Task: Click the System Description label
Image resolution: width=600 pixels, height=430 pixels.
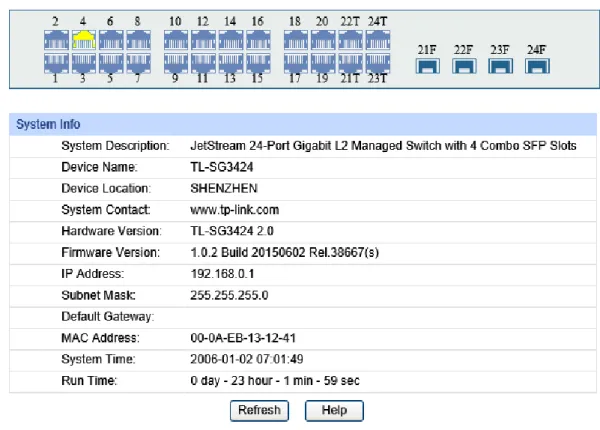Action: coord(115,146)
